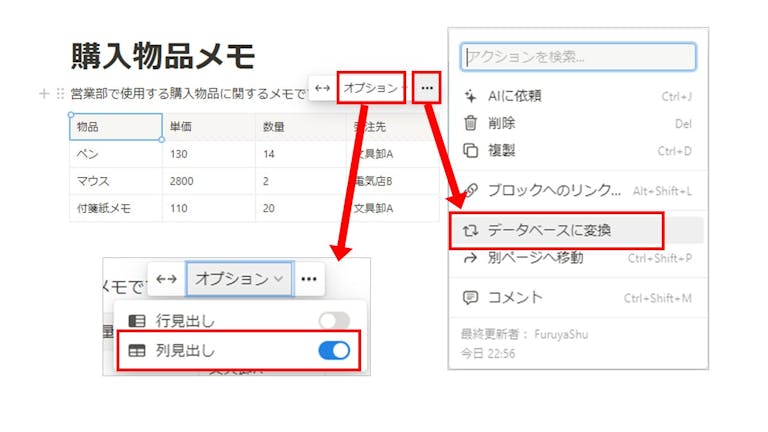Choose 複製 in the action menu
This screenshot has height=432, width=768.
(578, 150)
